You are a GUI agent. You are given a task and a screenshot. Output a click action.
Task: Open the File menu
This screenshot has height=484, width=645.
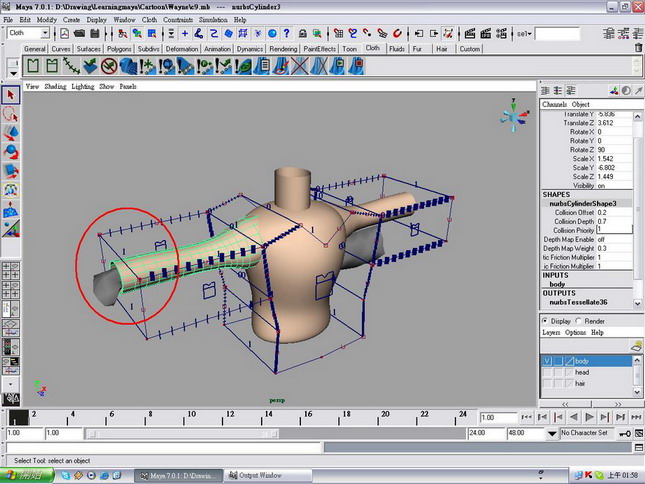pos(8,20)
